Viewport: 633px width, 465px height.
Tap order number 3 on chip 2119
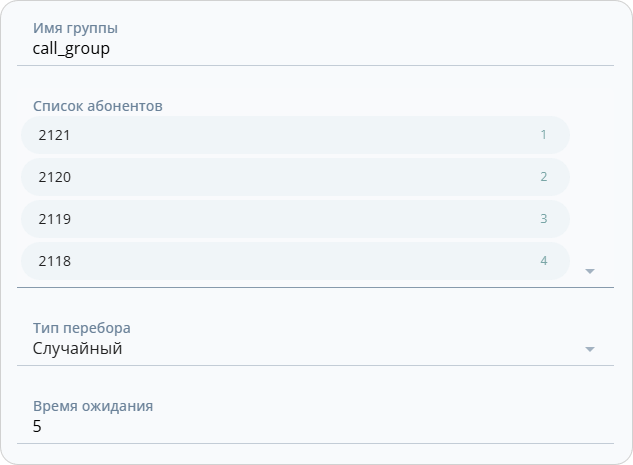pyautogui.click(x=543, y=219)
